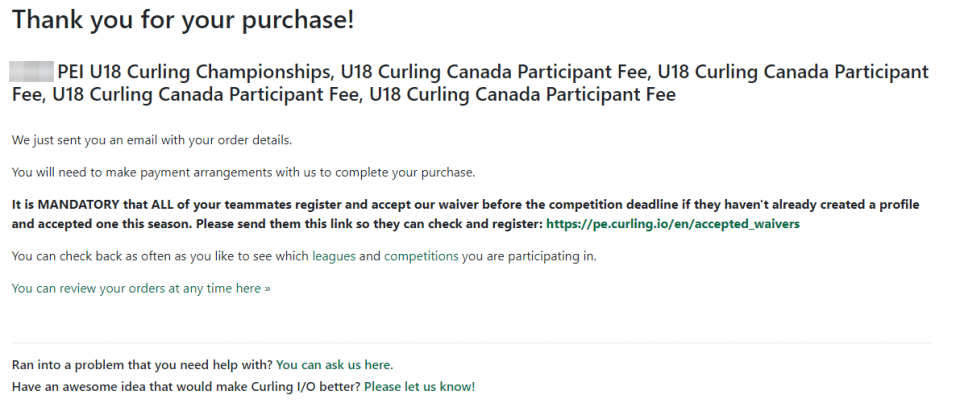Select the "You can ask us here" link
This screenshot has height=403, width=960.
point(334,365)
